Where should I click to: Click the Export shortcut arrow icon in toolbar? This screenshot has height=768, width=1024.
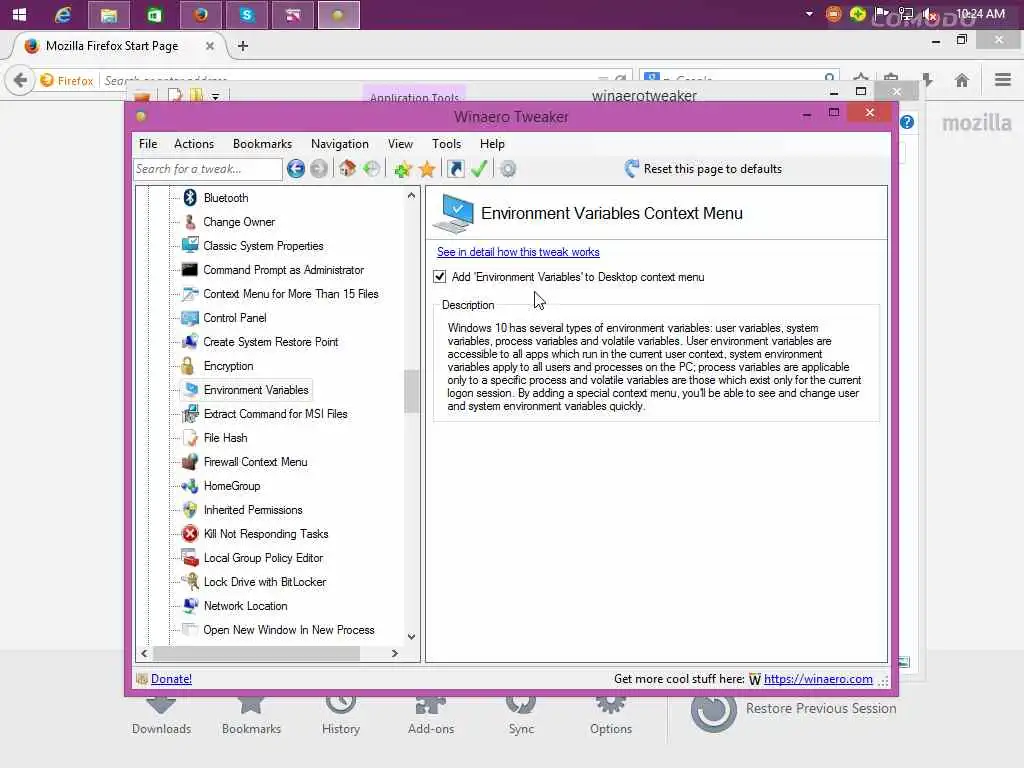point(455,169)
